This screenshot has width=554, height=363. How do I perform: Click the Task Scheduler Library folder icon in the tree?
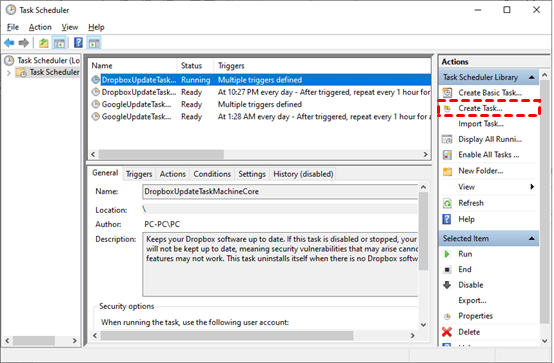pyautogui.click(x=22, y=72)
